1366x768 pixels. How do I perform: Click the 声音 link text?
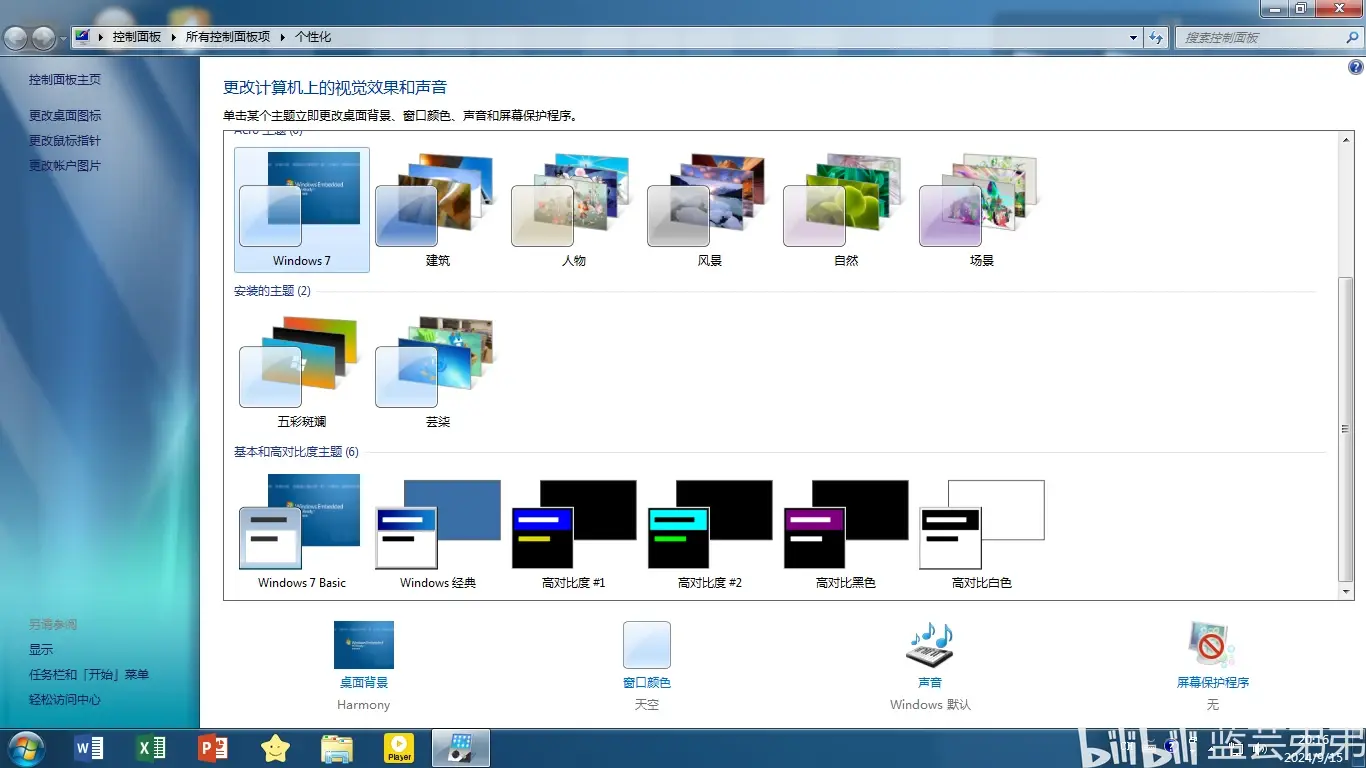930,683
